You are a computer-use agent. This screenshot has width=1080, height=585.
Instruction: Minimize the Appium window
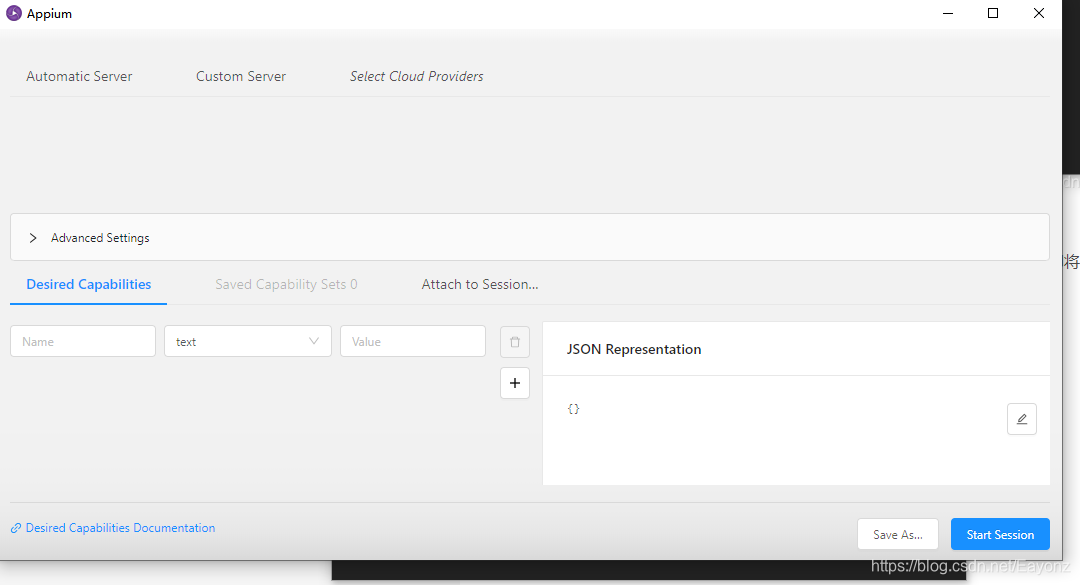(948, 13)
